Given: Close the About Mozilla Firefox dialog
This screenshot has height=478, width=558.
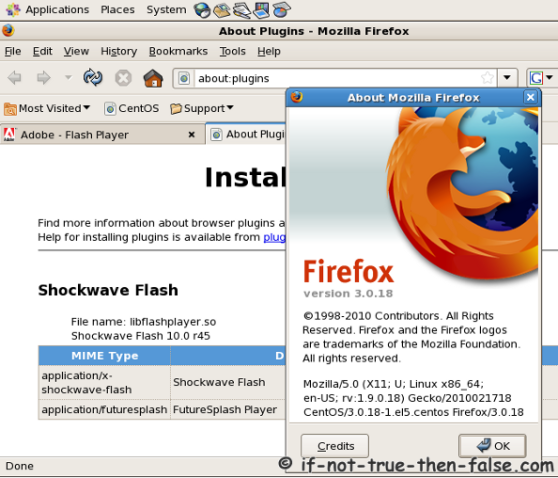Looking at the screenshot, I should pos(530,97).
